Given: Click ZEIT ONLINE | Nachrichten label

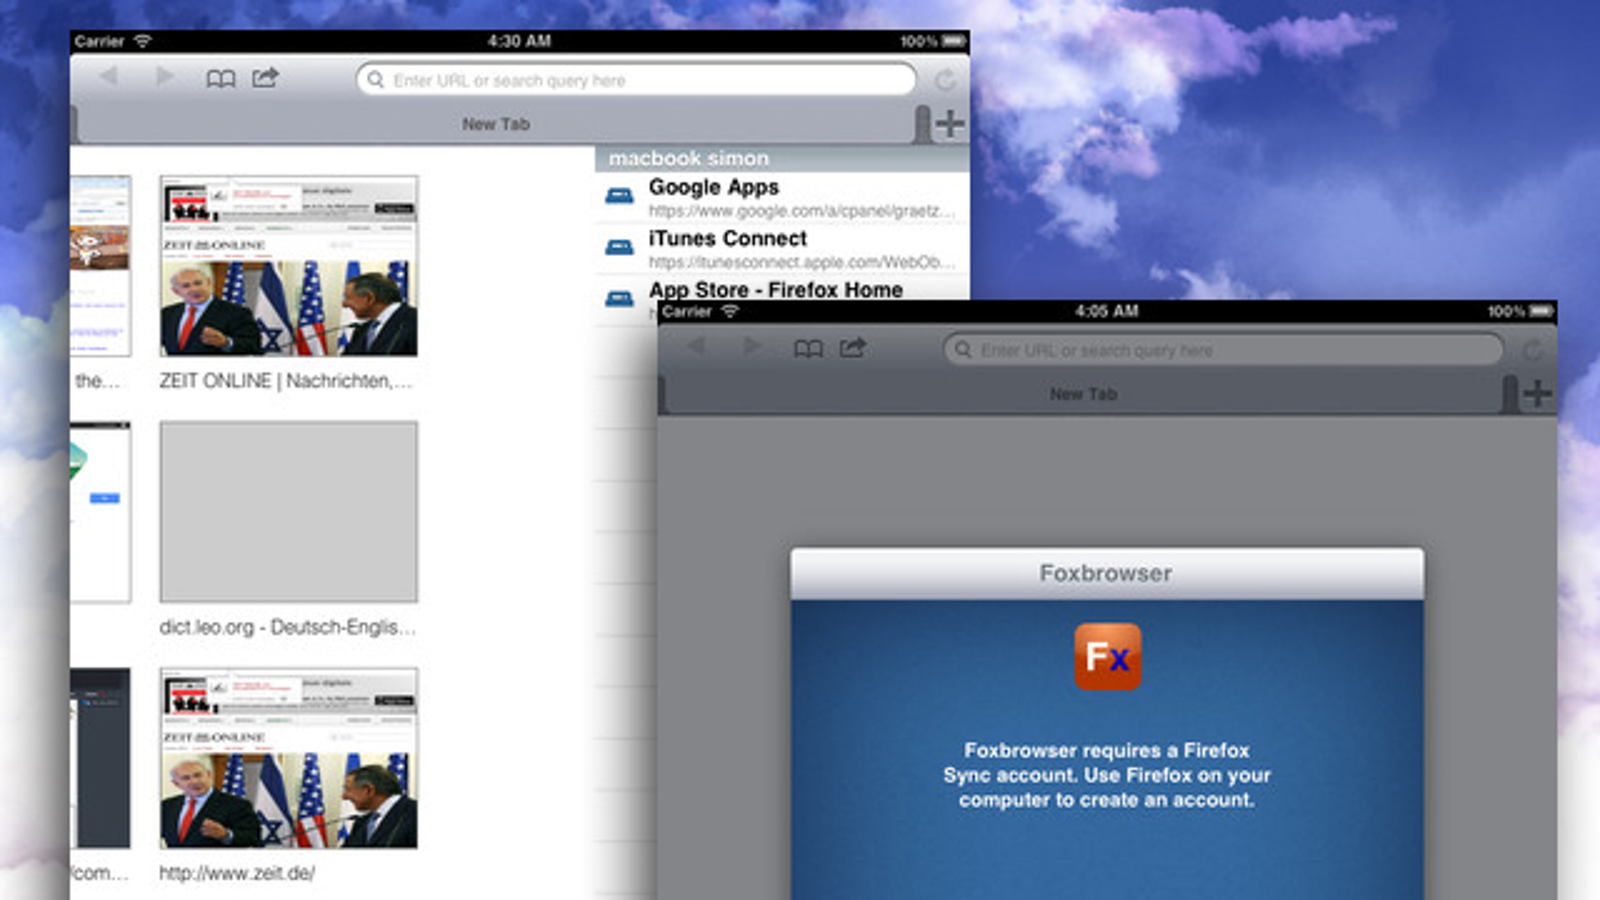Looking at the screenshot, I should point(285,381).
